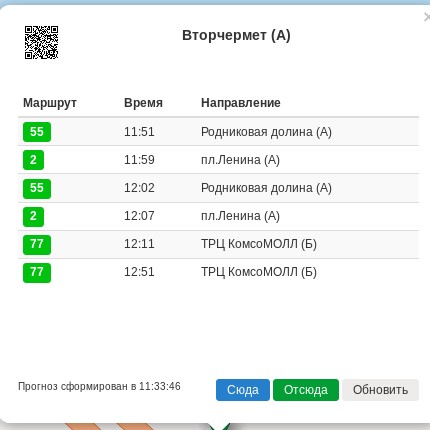The height and width of the screenshot is (430, 430).
Task: Click the 12:51 arrival time
Action: (x=139, y=272)
